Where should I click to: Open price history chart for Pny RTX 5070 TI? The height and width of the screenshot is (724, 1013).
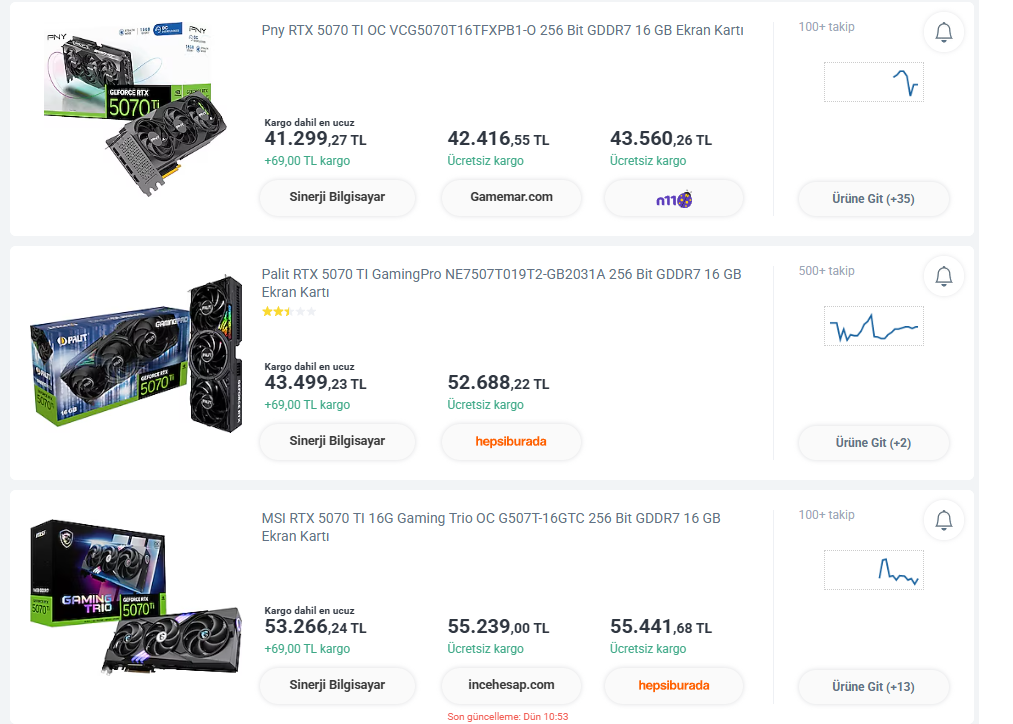873,82
